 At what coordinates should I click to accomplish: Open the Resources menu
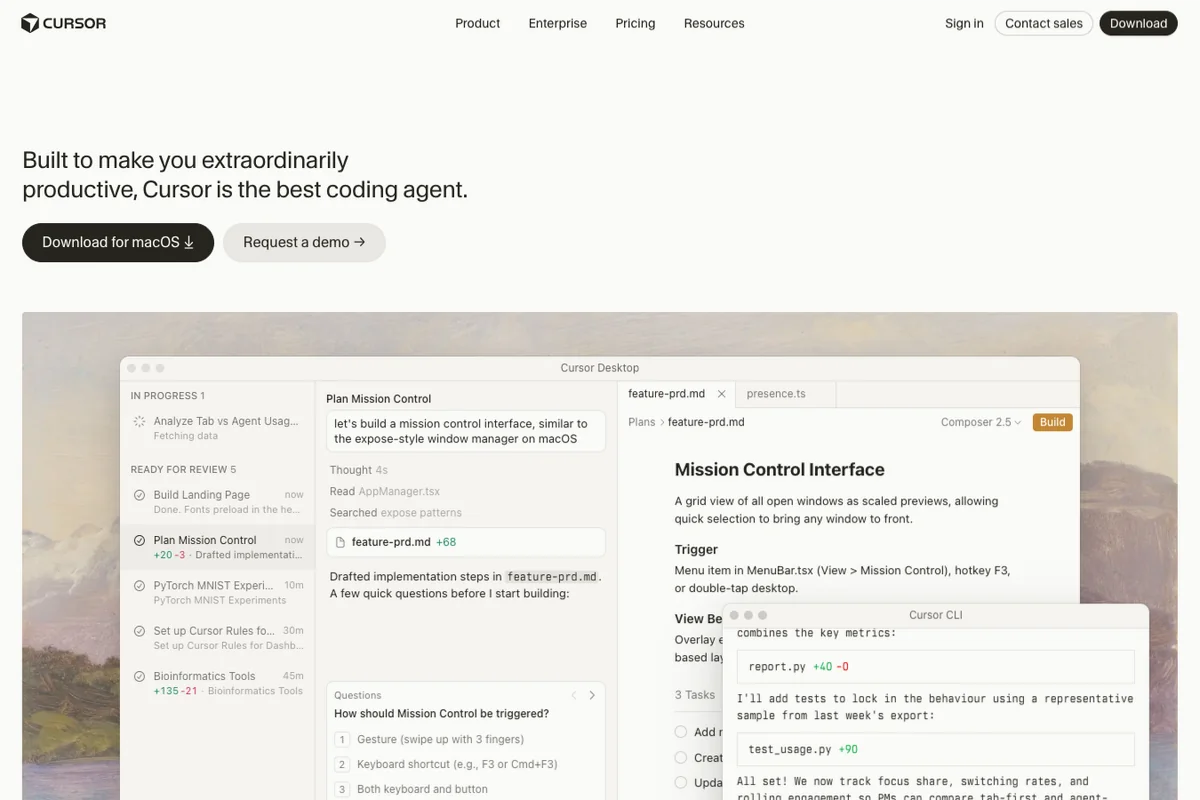tap(714, 23)
